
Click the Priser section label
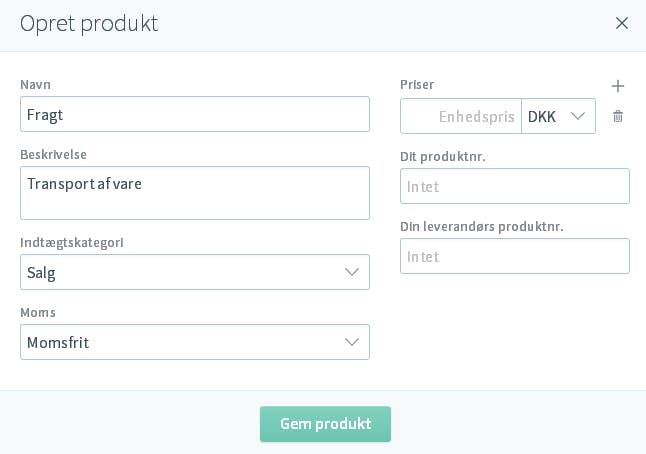417,84
